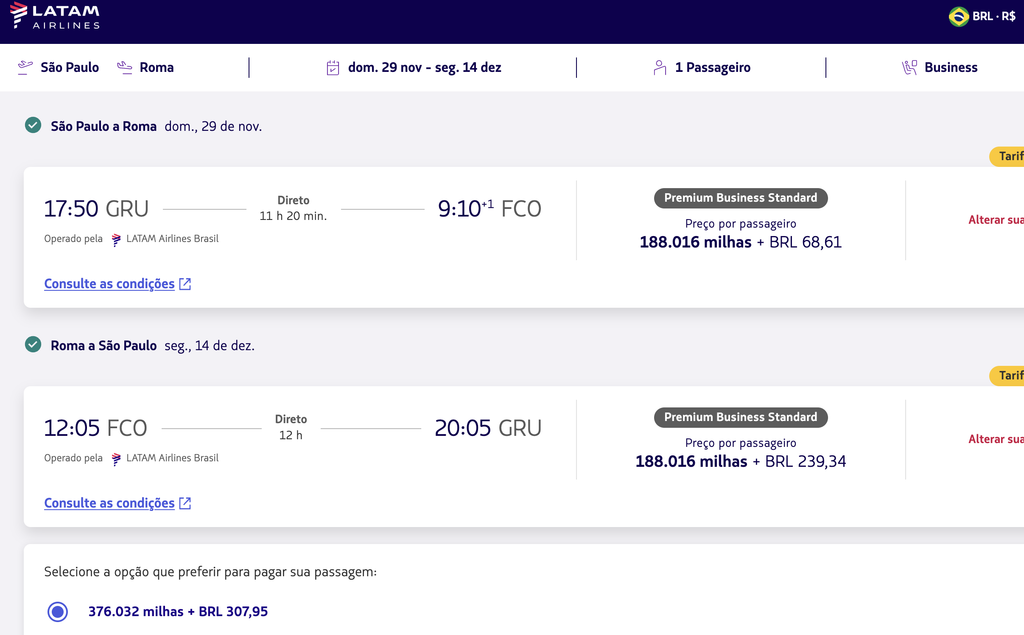Click LATAM logo beside return operator name

click(x=116, y=459)
